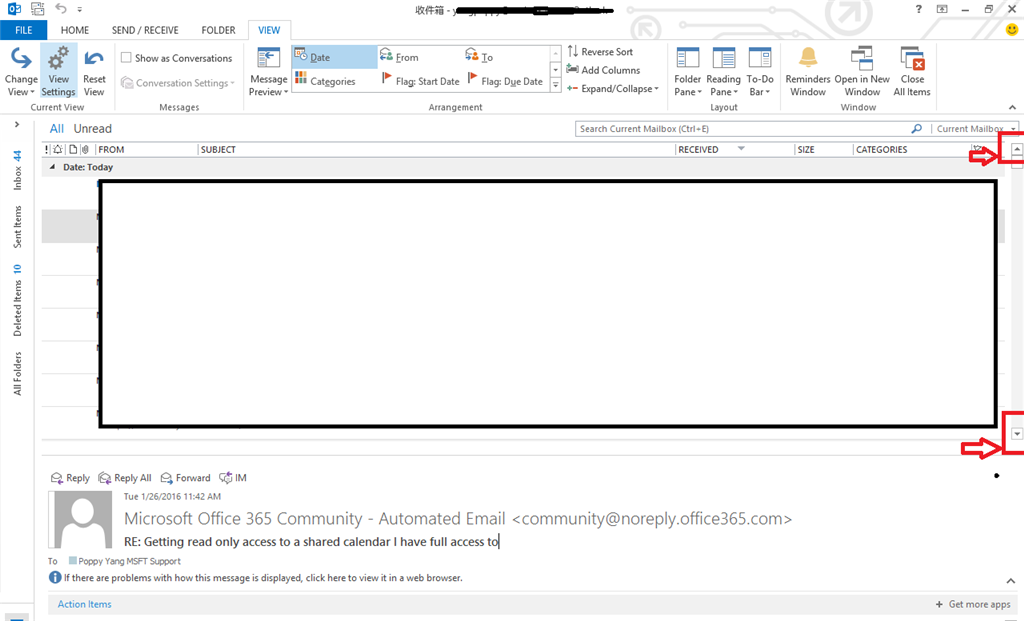Filter by Unread messages
This screenshot has width=1024, height=621.
pos(93,129)
